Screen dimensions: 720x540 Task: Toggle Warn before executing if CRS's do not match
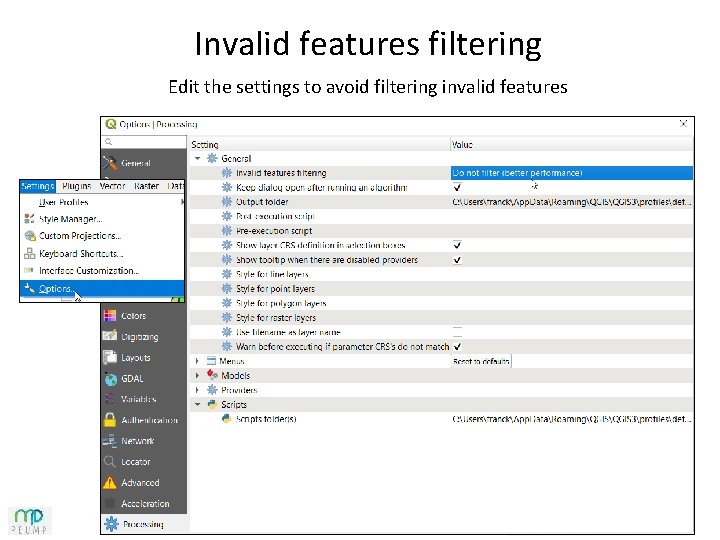[457, 346]
